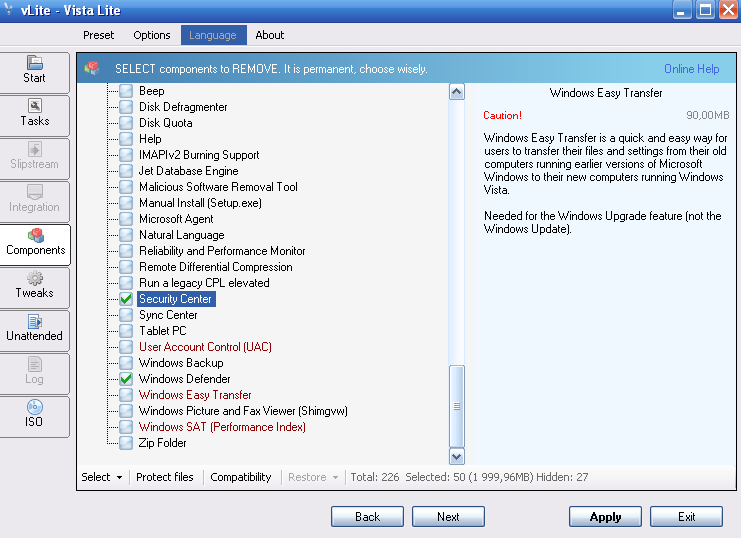Check the Disk Defragmenter checkbox
Viewport: 741px width, 538px height.
[x=126, y=107]
